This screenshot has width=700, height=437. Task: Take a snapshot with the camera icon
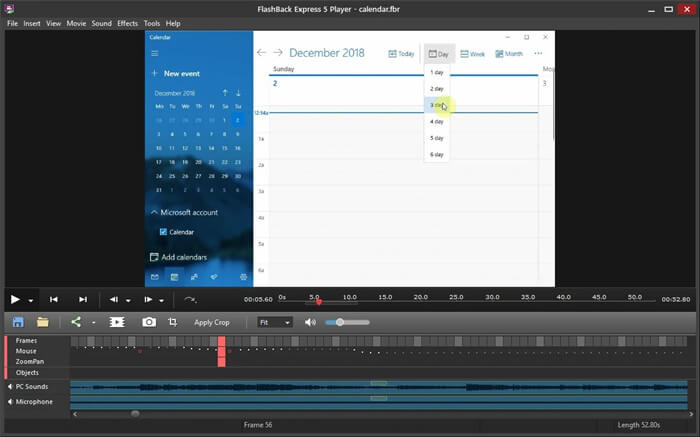click(148, 322)
